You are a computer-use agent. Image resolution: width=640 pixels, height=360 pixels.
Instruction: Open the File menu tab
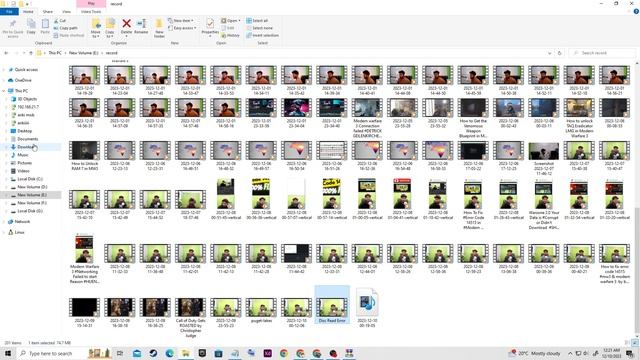(9, 11)
